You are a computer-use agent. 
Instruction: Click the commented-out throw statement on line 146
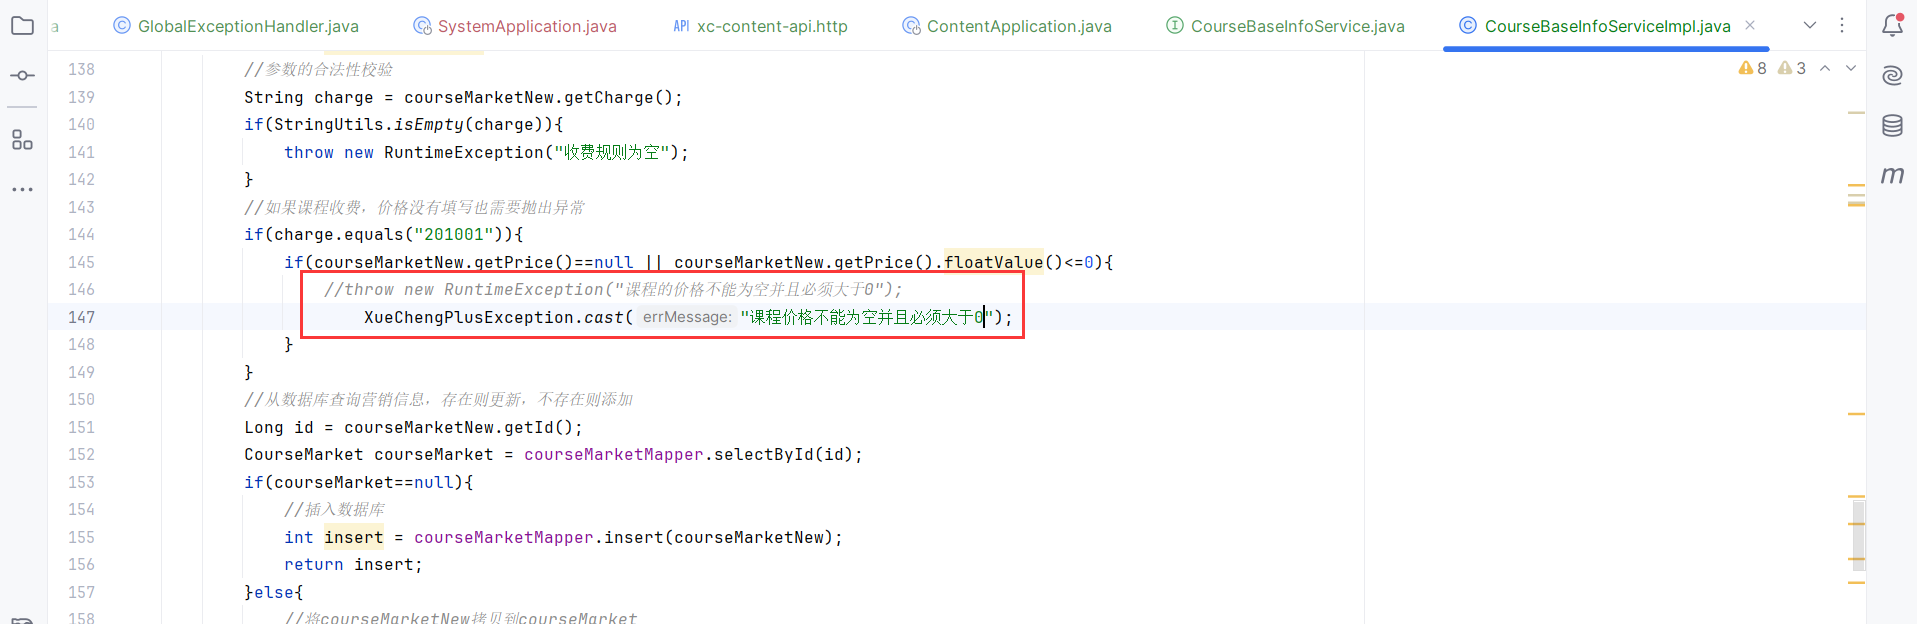[613, 290]
